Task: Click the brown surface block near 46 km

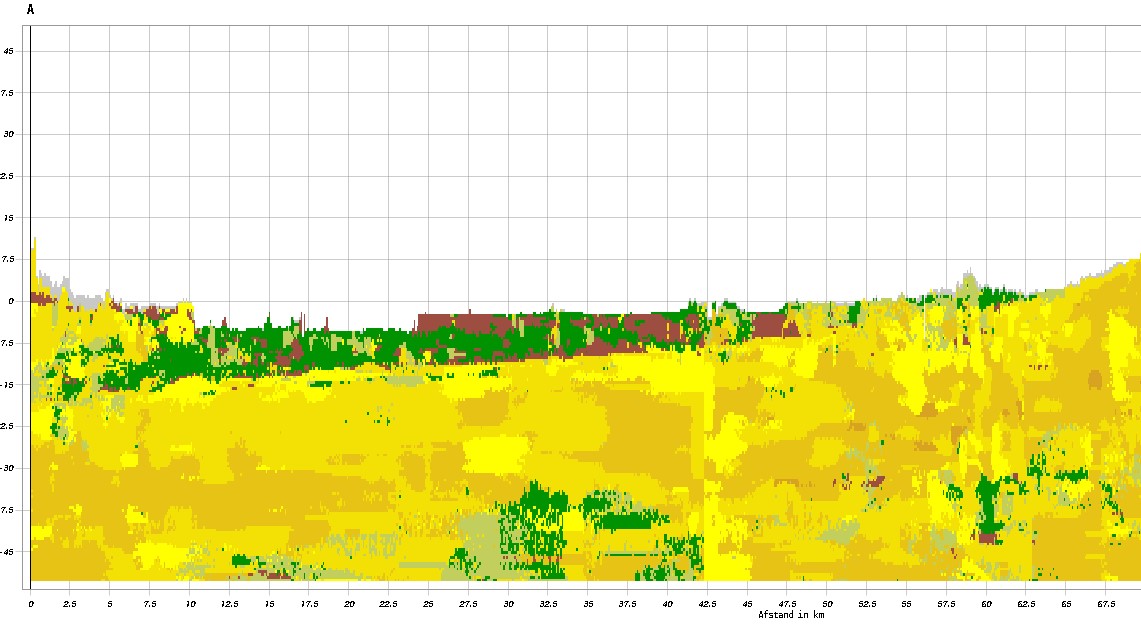Action: coord(768,325)
